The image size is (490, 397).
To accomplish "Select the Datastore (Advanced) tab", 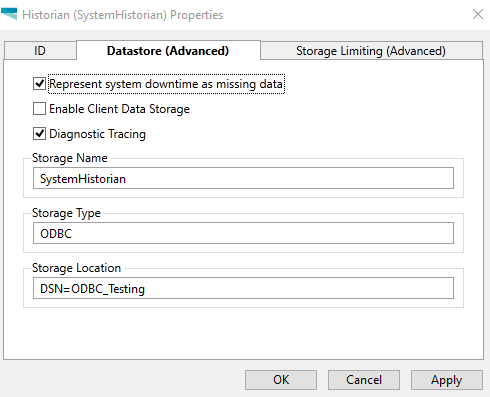I will coord(168,51).
